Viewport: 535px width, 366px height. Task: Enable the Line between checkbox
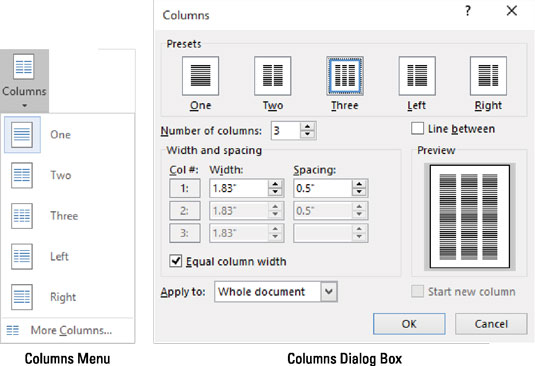pyautogui.click(x=417, y=129)
